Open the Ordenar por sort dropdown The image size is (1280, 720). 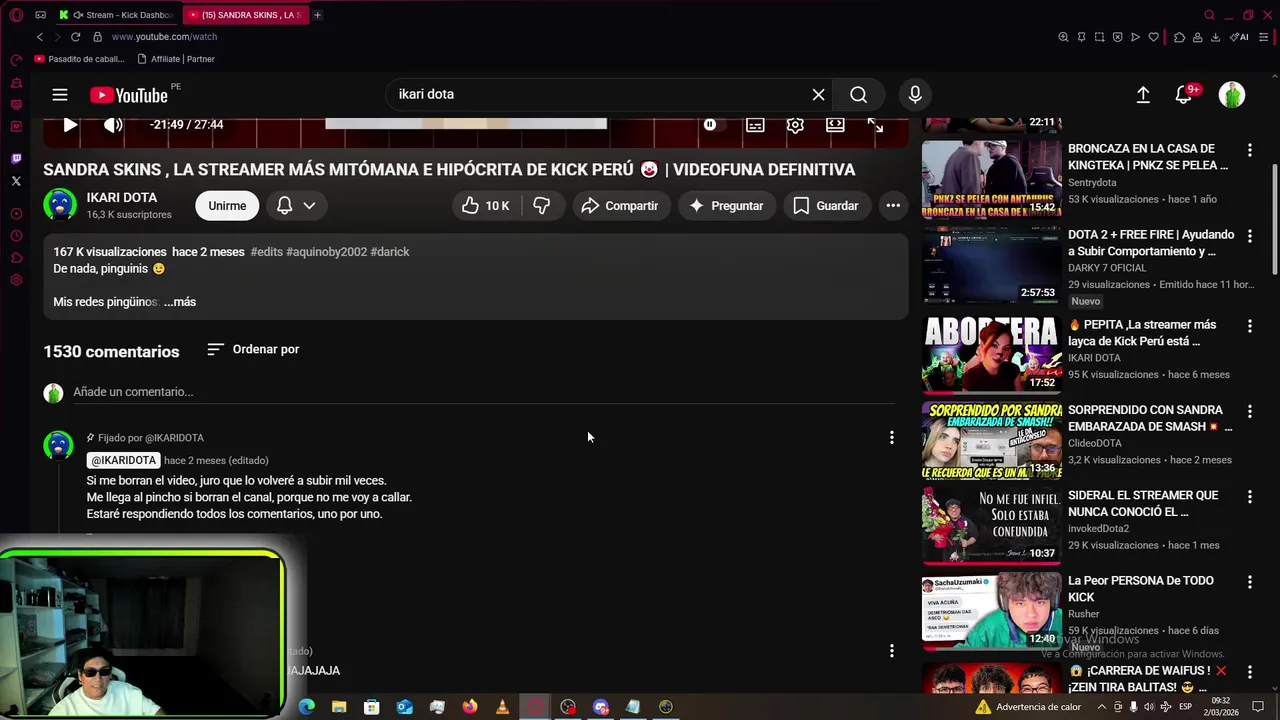(x=253, y=350)
